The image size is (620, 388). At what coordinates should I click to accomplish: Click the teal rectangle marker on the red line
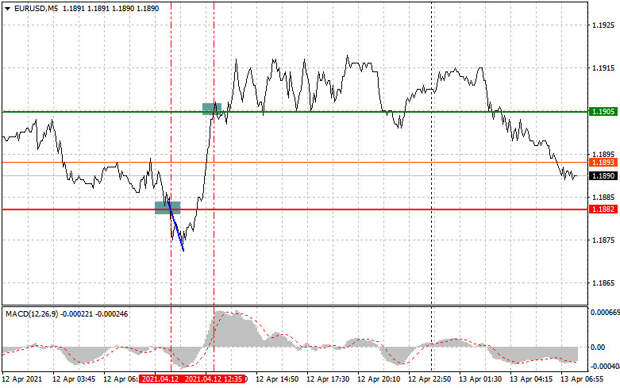click(168, 208)
